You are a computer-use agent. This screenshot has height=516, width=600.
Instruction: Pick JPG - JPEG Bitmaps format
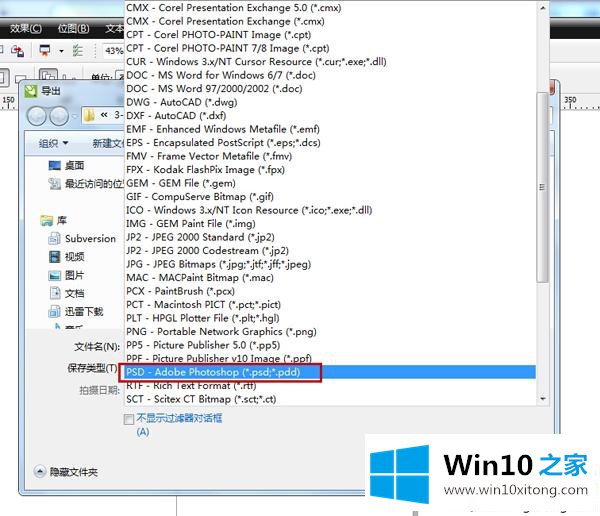click(x=331, y=264)
